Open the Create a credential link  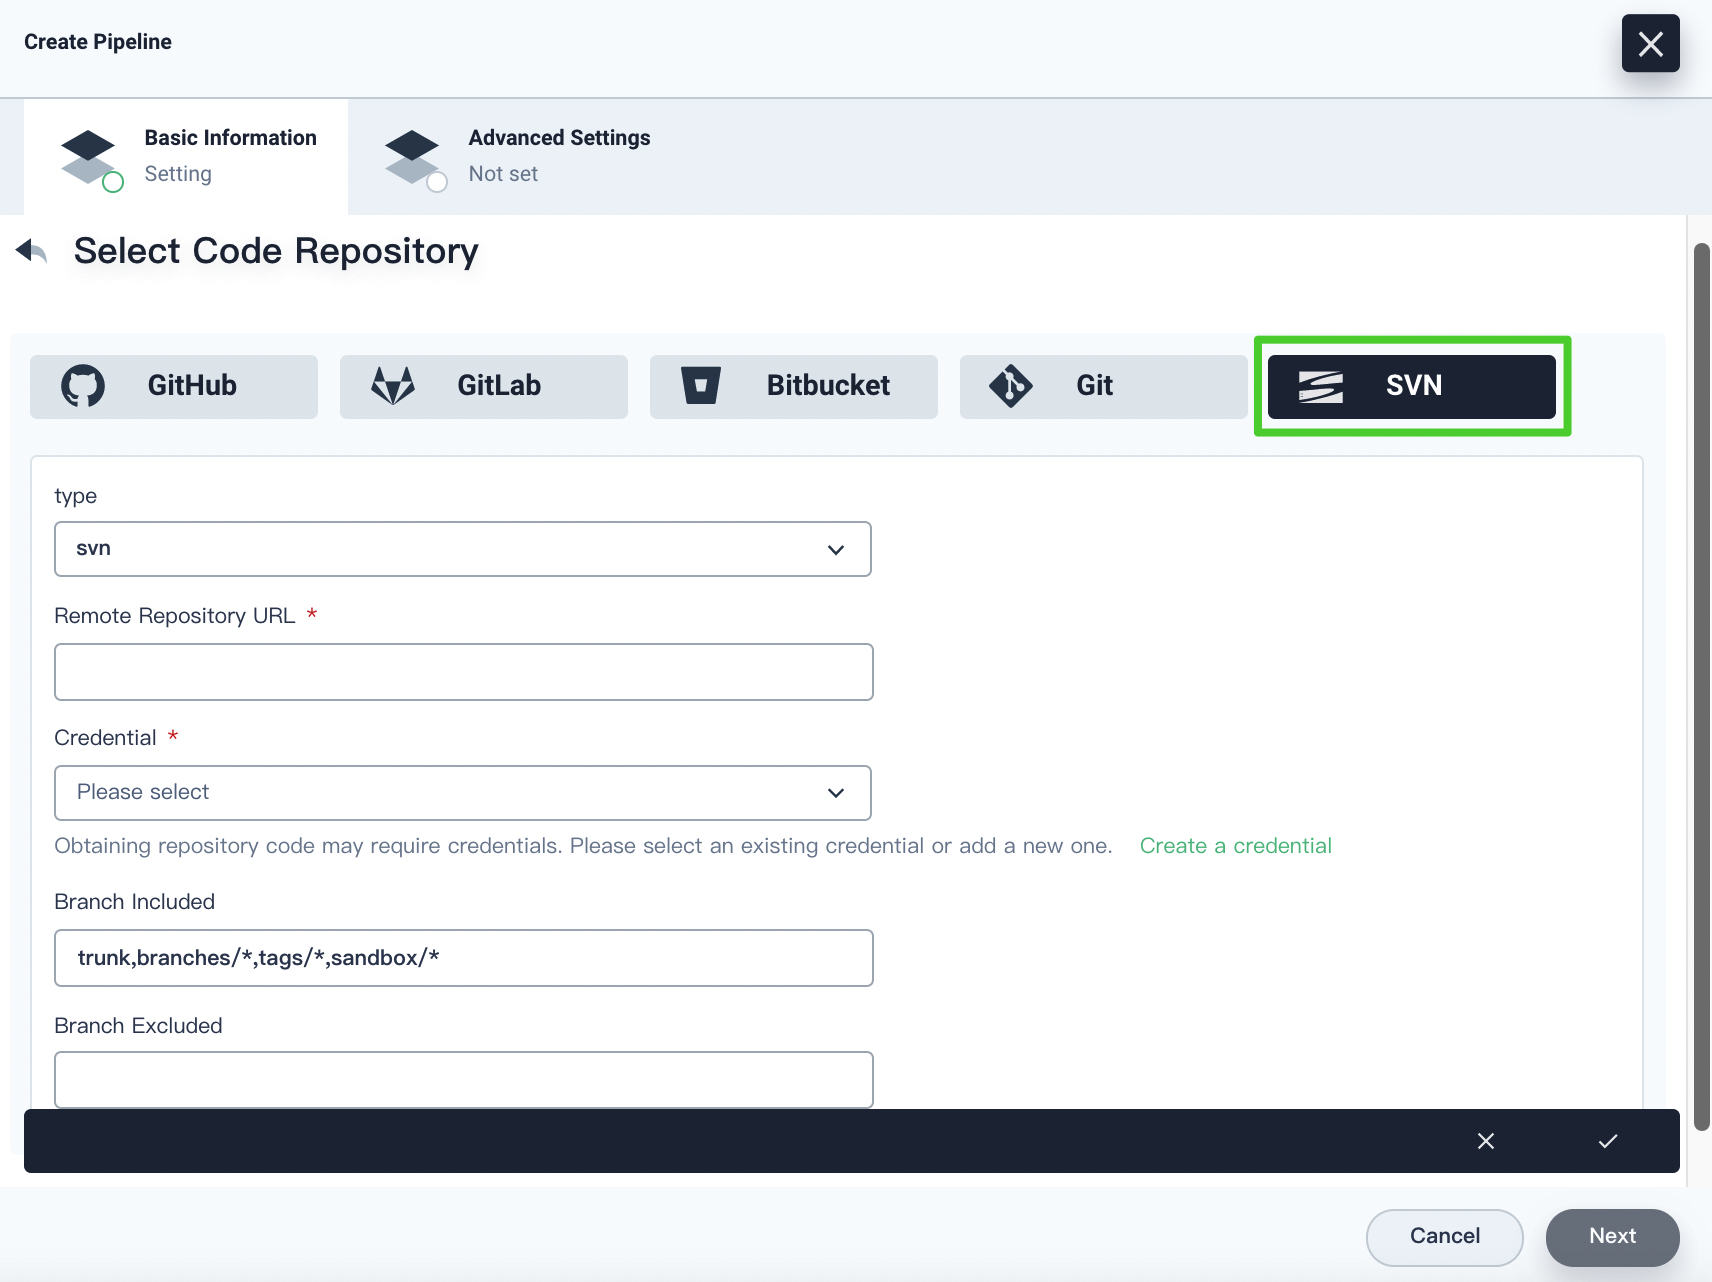(x=1235, y=846)
